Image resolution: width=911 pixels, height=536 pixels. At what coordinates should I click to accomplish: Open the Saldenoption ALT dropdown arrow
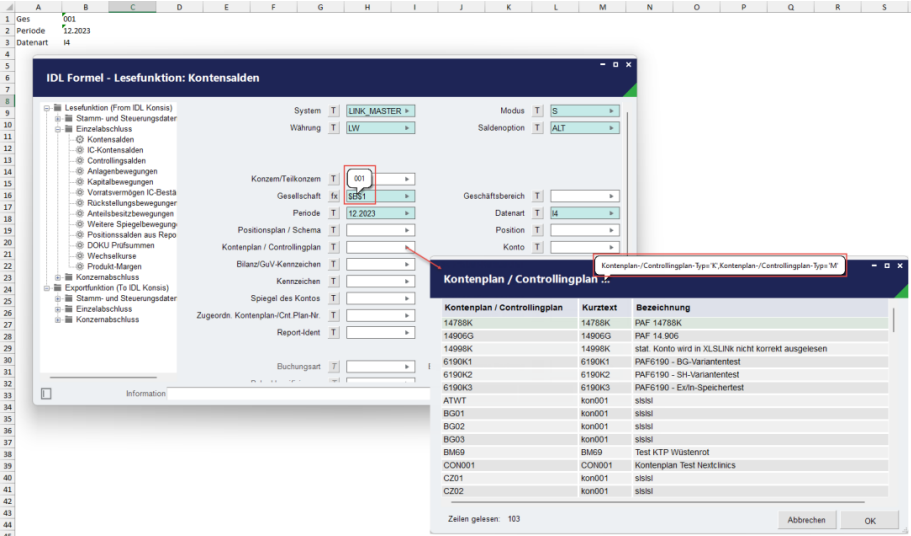click(x=611, y=128)
